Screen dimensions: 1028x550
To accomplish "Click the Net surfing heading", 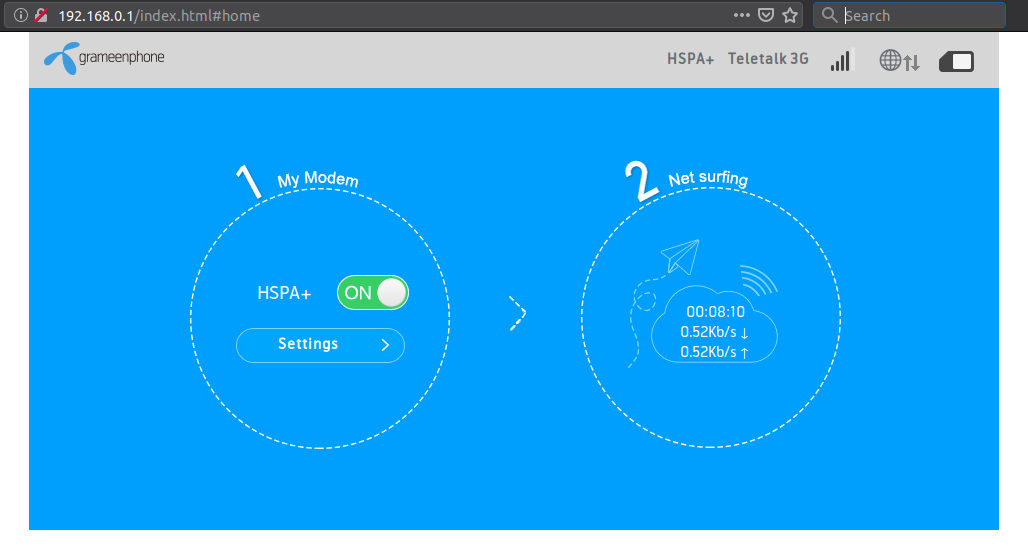I will (708, 178).
